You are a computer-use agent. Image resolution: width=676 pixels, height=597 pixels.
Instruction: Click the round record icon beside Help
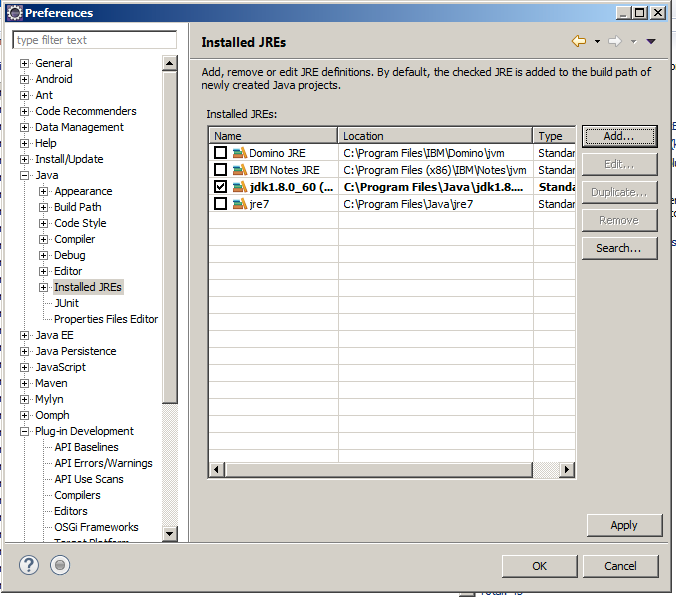(x=60, y=565)
